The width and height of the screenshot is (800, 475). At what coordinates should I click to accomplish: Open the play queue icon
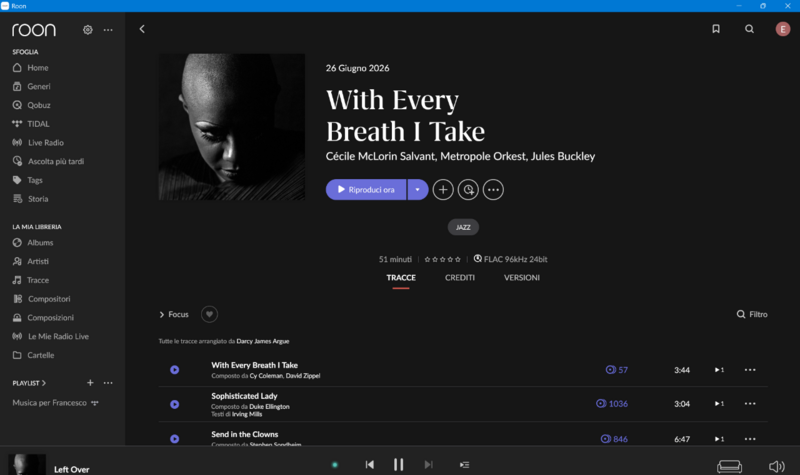(x=464, y=465)
